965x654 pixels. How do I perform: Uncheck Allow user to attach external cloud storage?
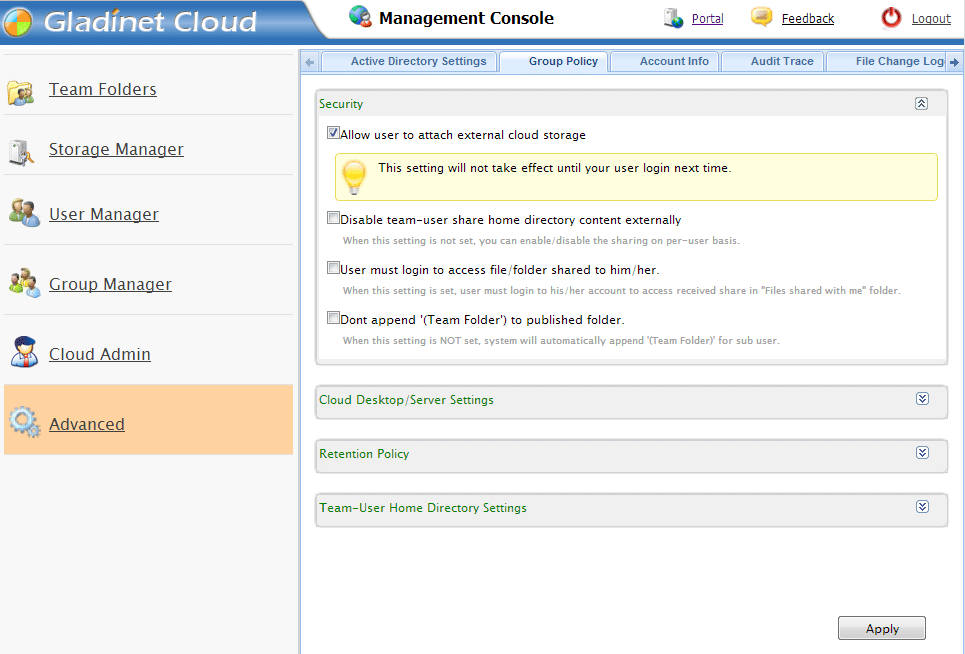(x=334, y=133)
